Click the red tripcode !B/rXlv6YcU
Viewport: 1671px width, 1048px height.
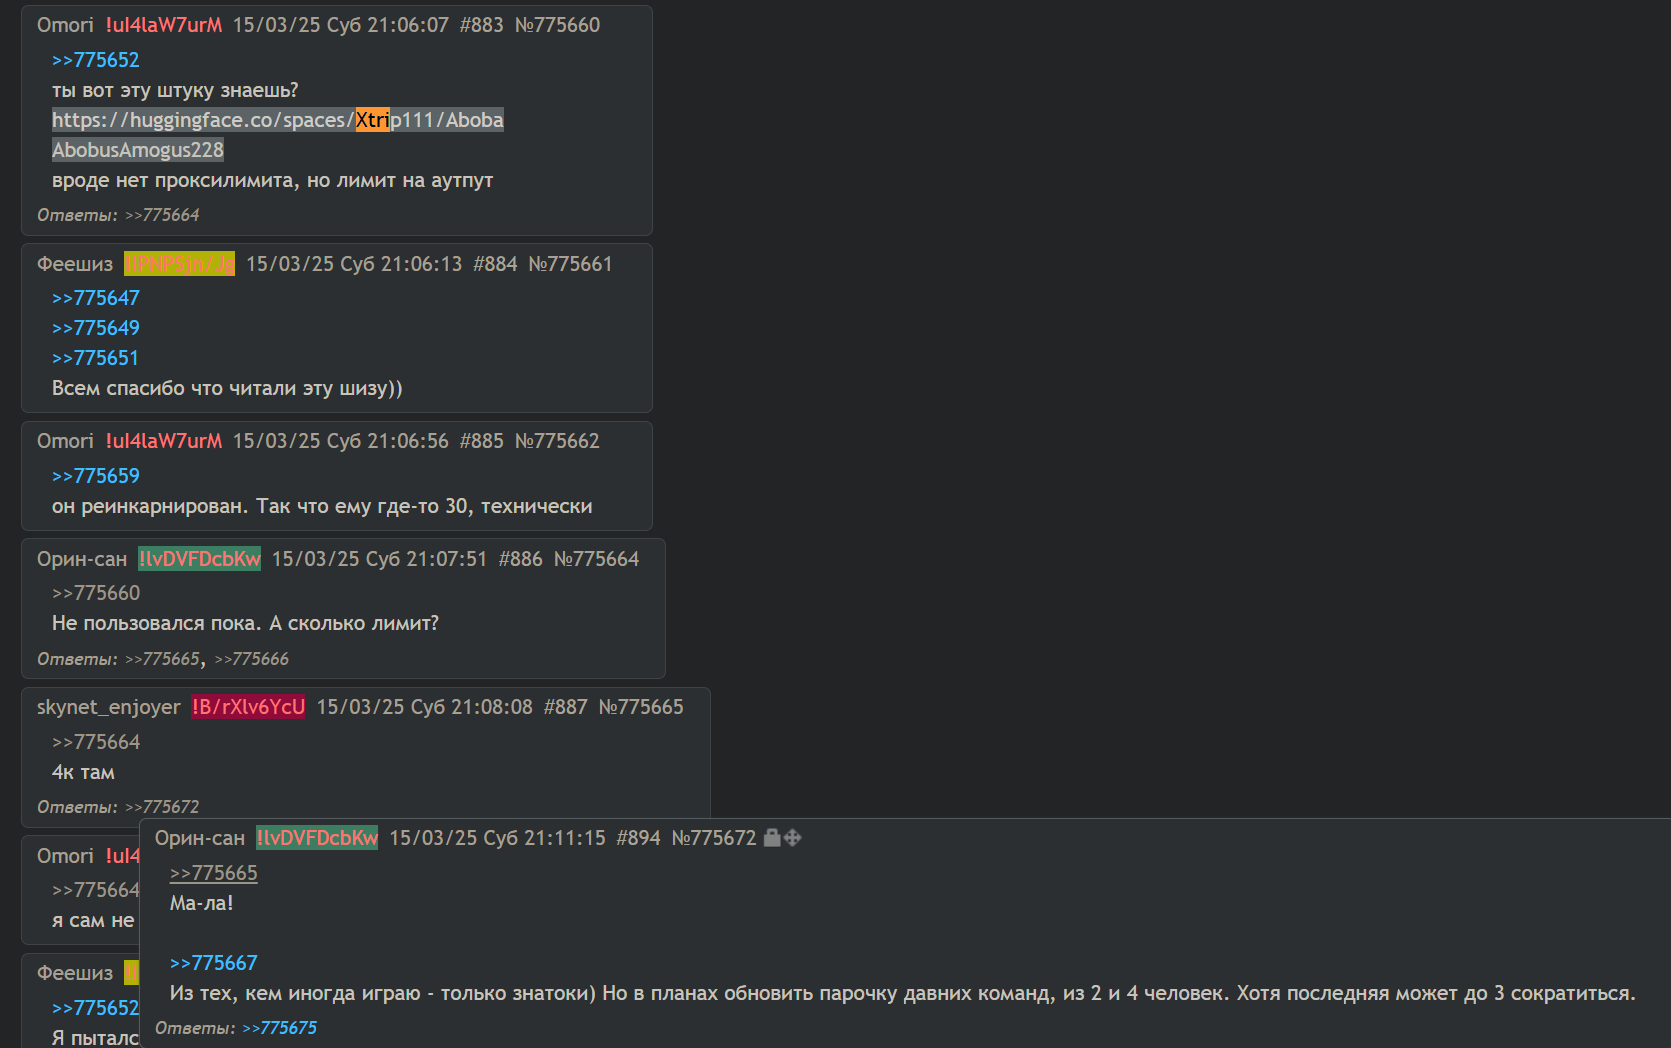click(248, 707)
